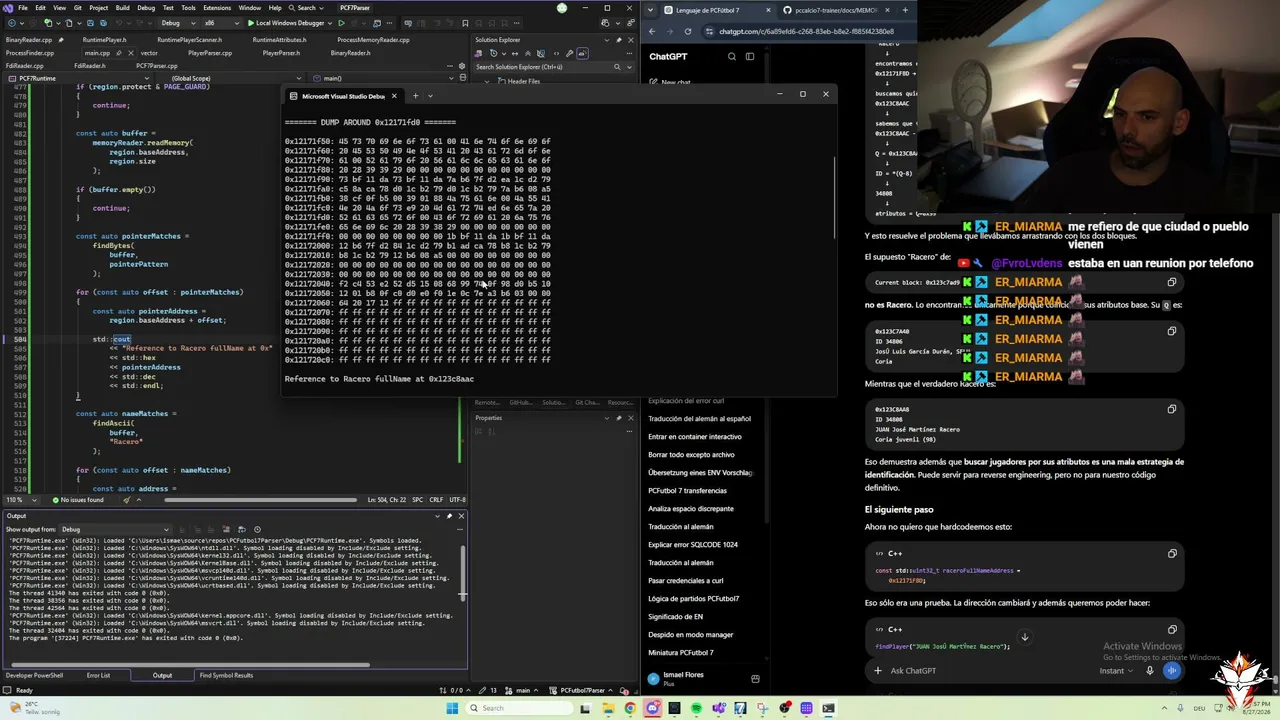The height and width of the screenshot is (720, 1280).
Task: Click clear all output icon in Output panel
Action: click(227, 529)
